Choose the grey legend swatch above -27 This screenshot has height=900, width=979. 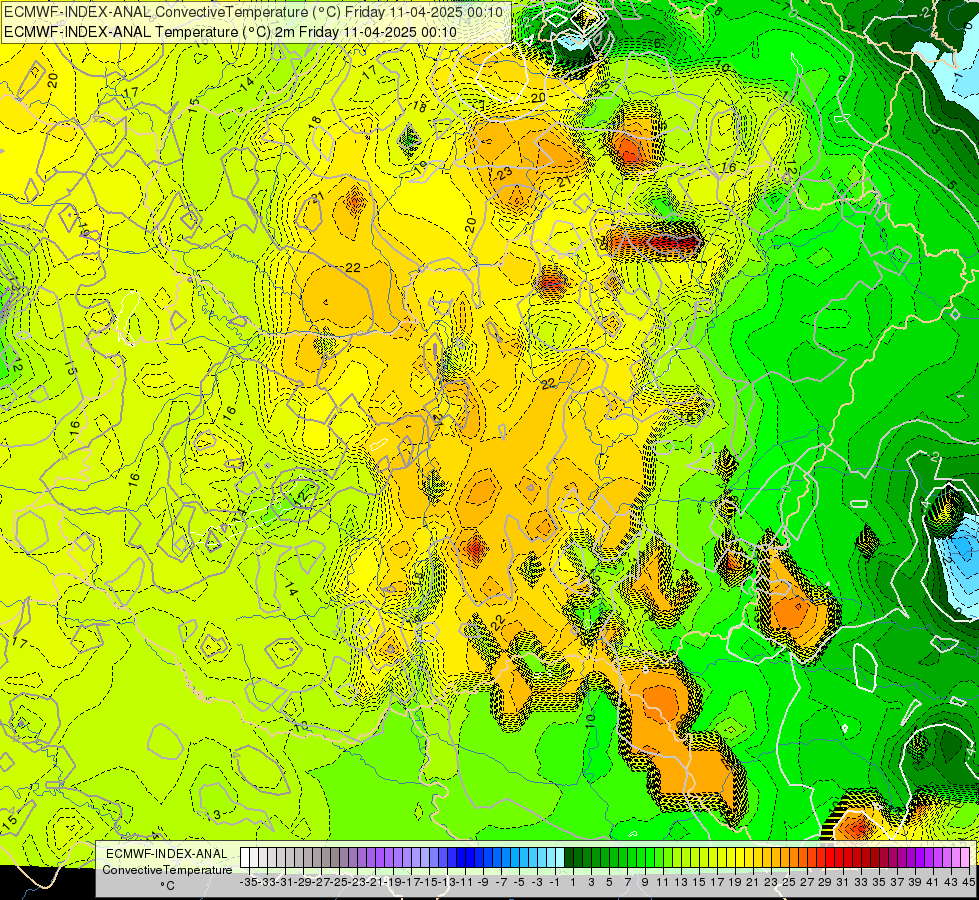click(x=317, y=857)
